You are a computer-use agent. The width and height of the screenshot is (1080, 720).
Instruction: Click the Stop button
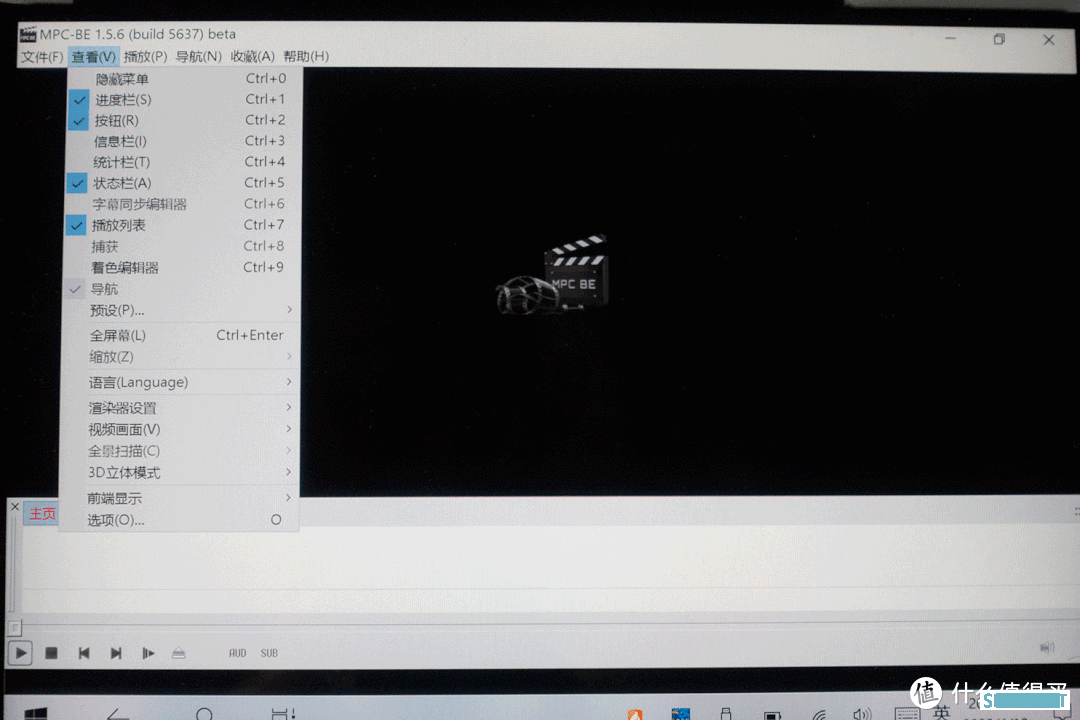tap(51, 652)
